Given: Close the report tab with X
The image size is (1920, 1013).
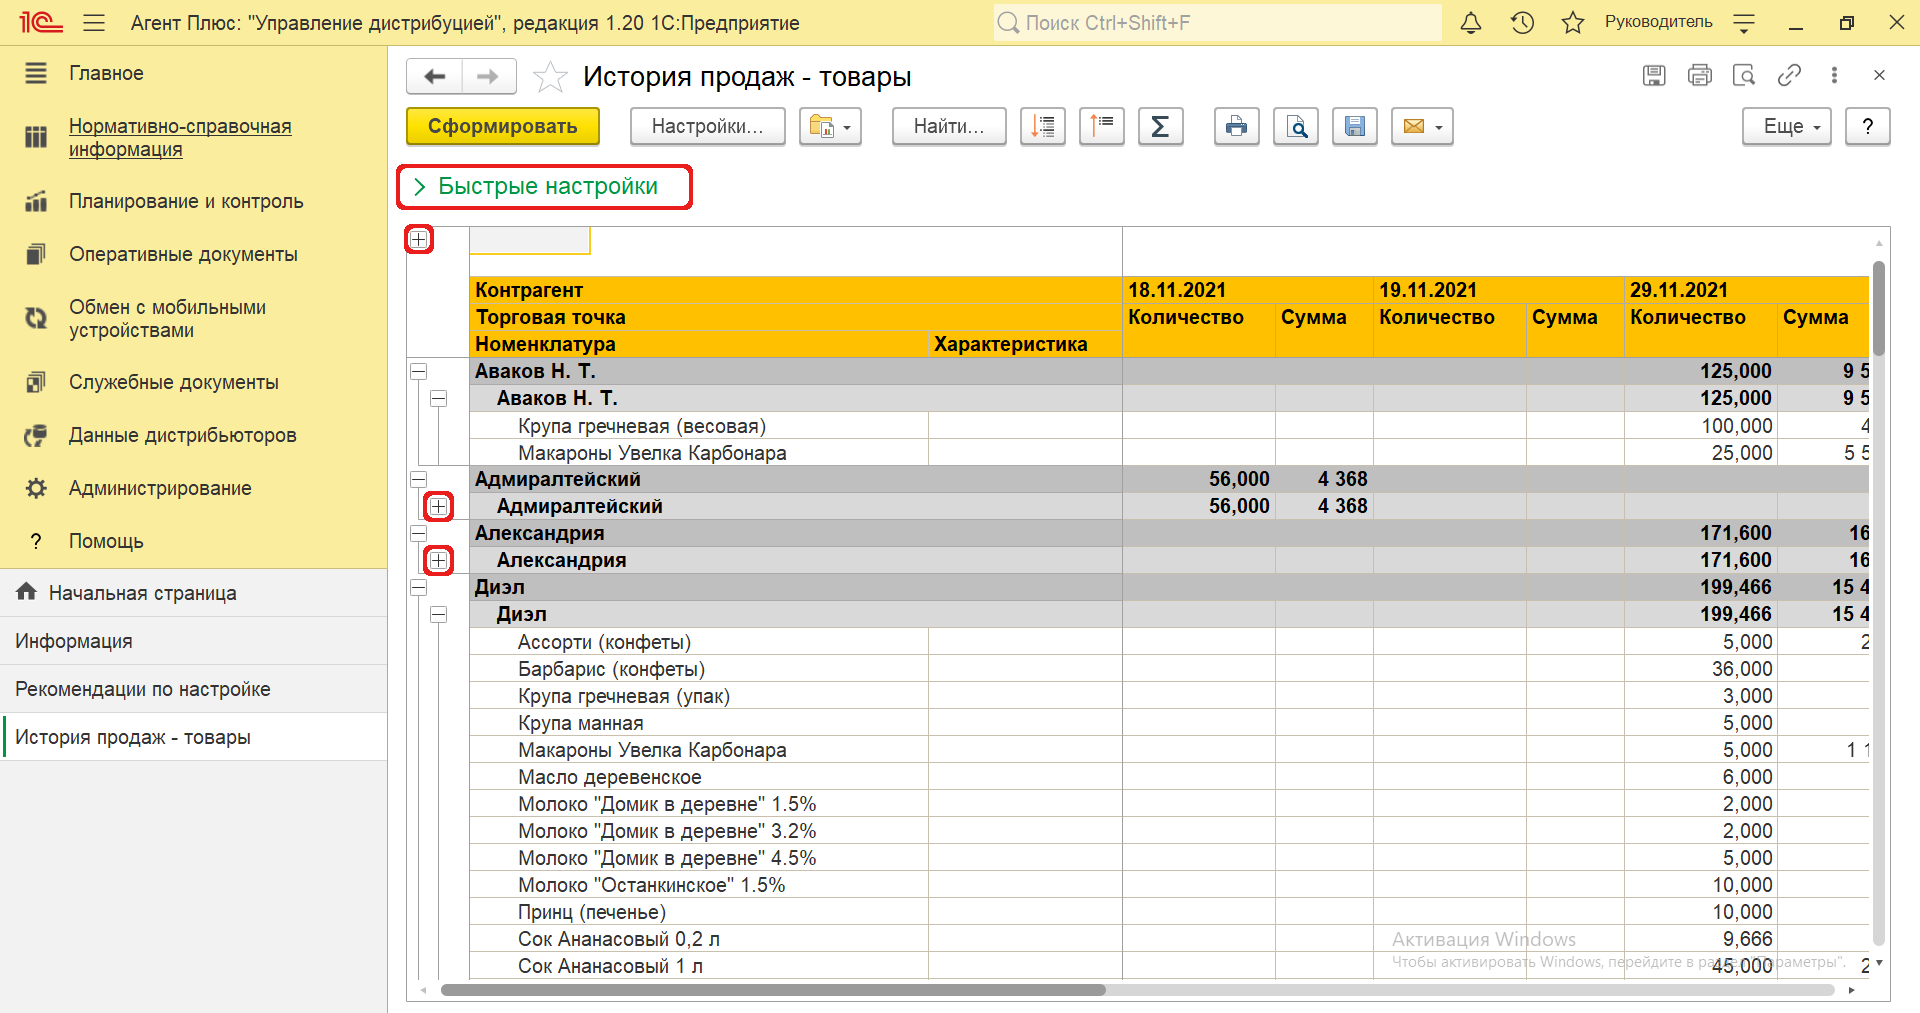Looking at the screenshot, I should [1879, 75].
